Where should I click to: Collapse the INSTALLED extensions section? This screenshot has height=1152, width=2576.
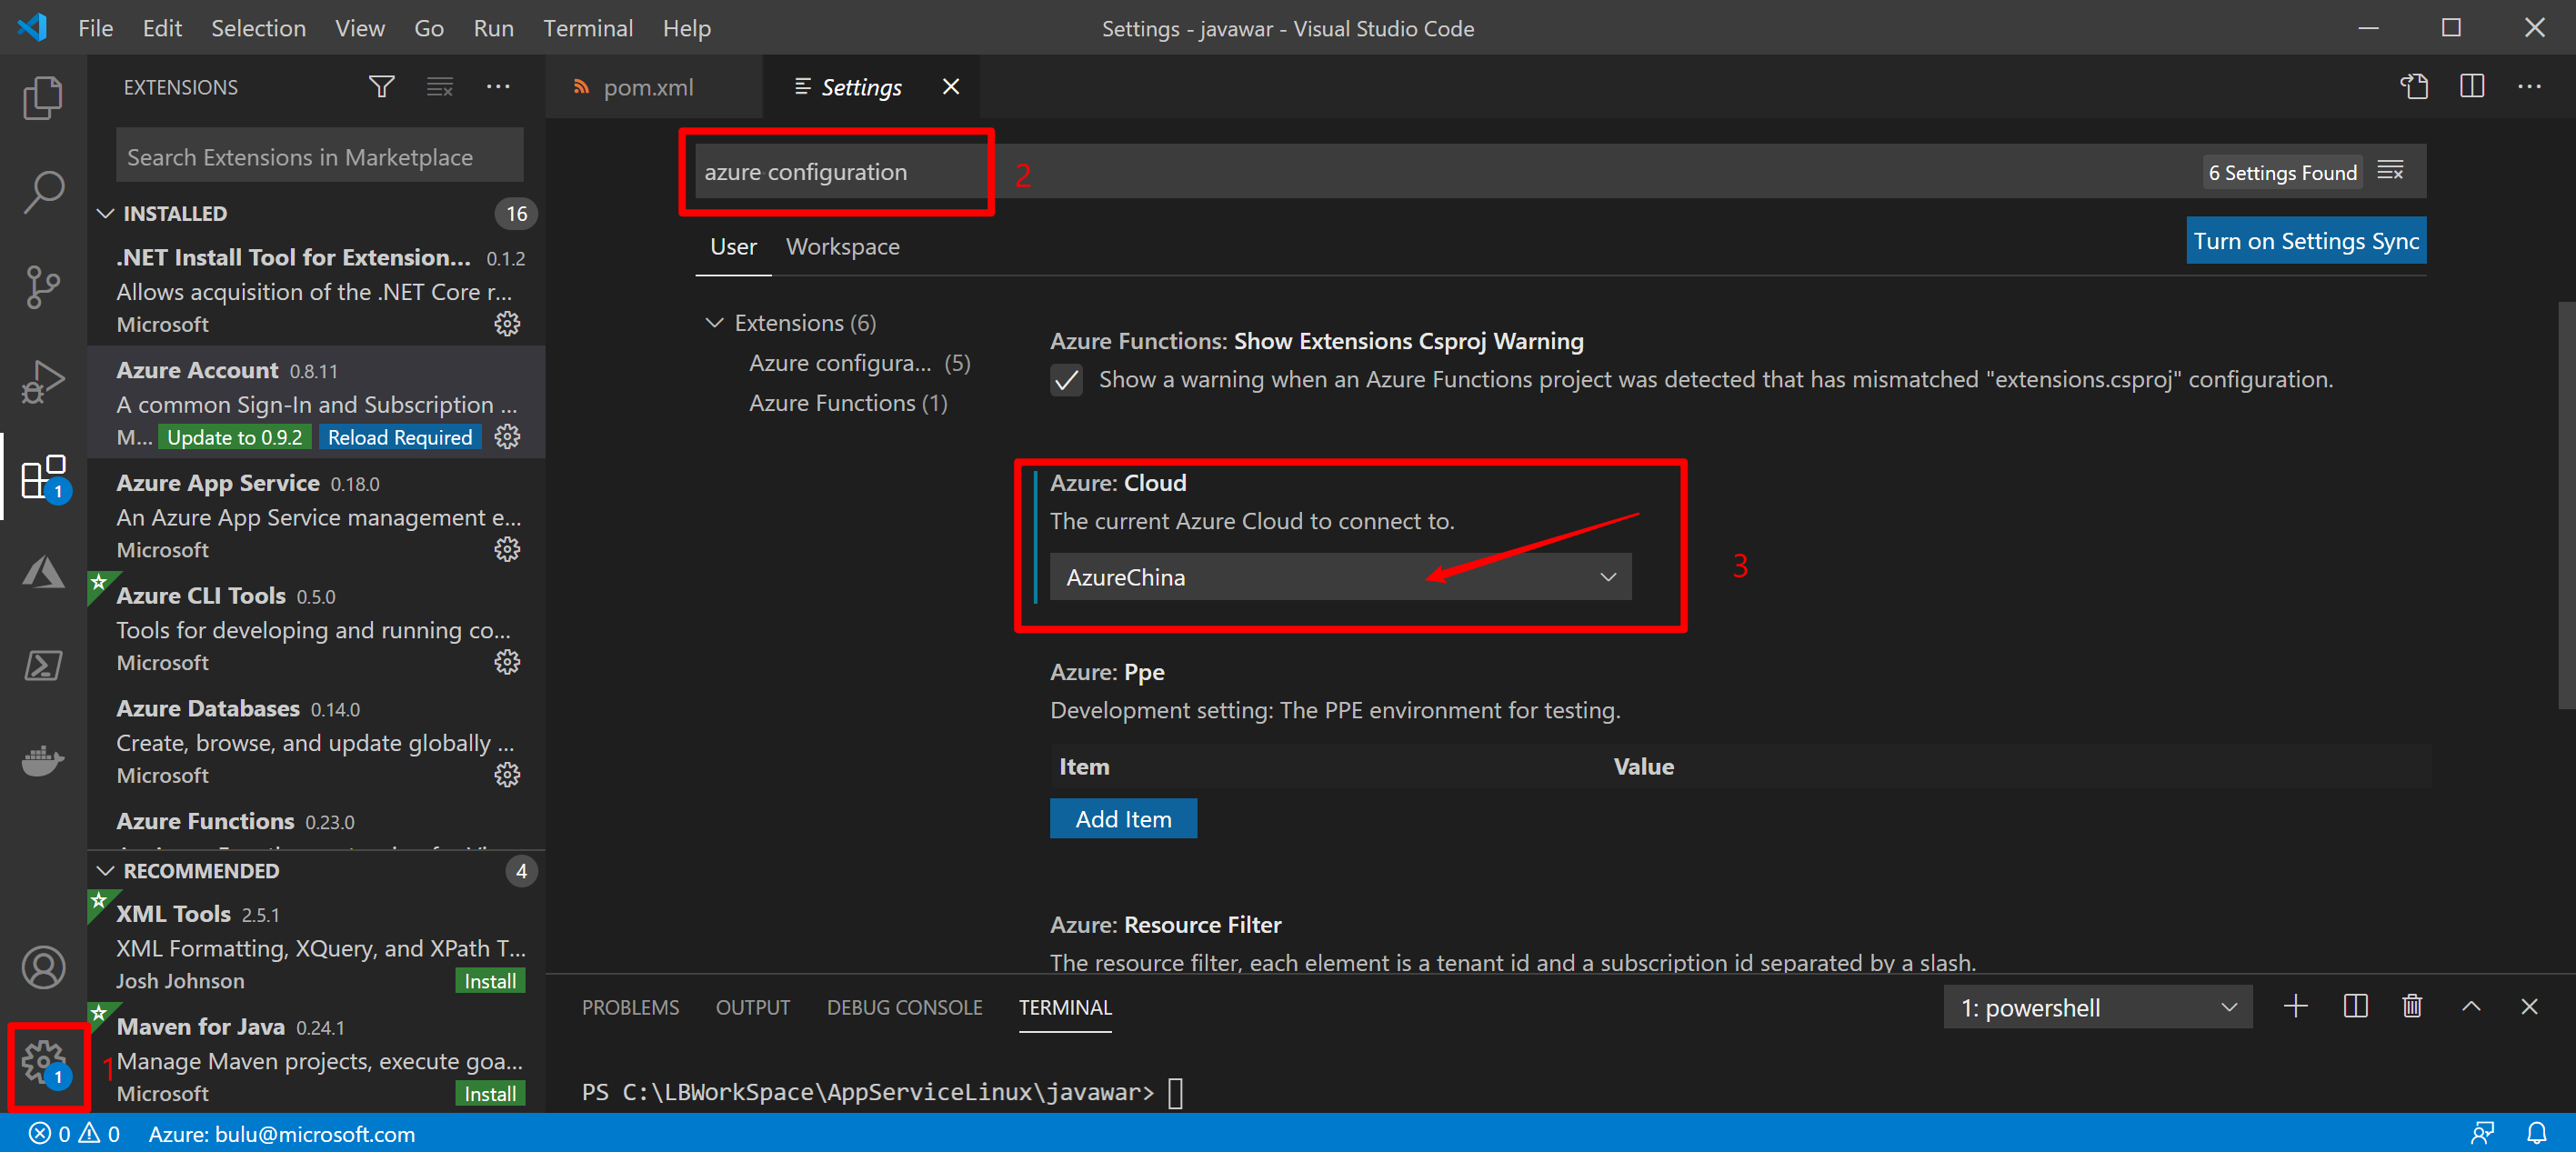(106, 213)
